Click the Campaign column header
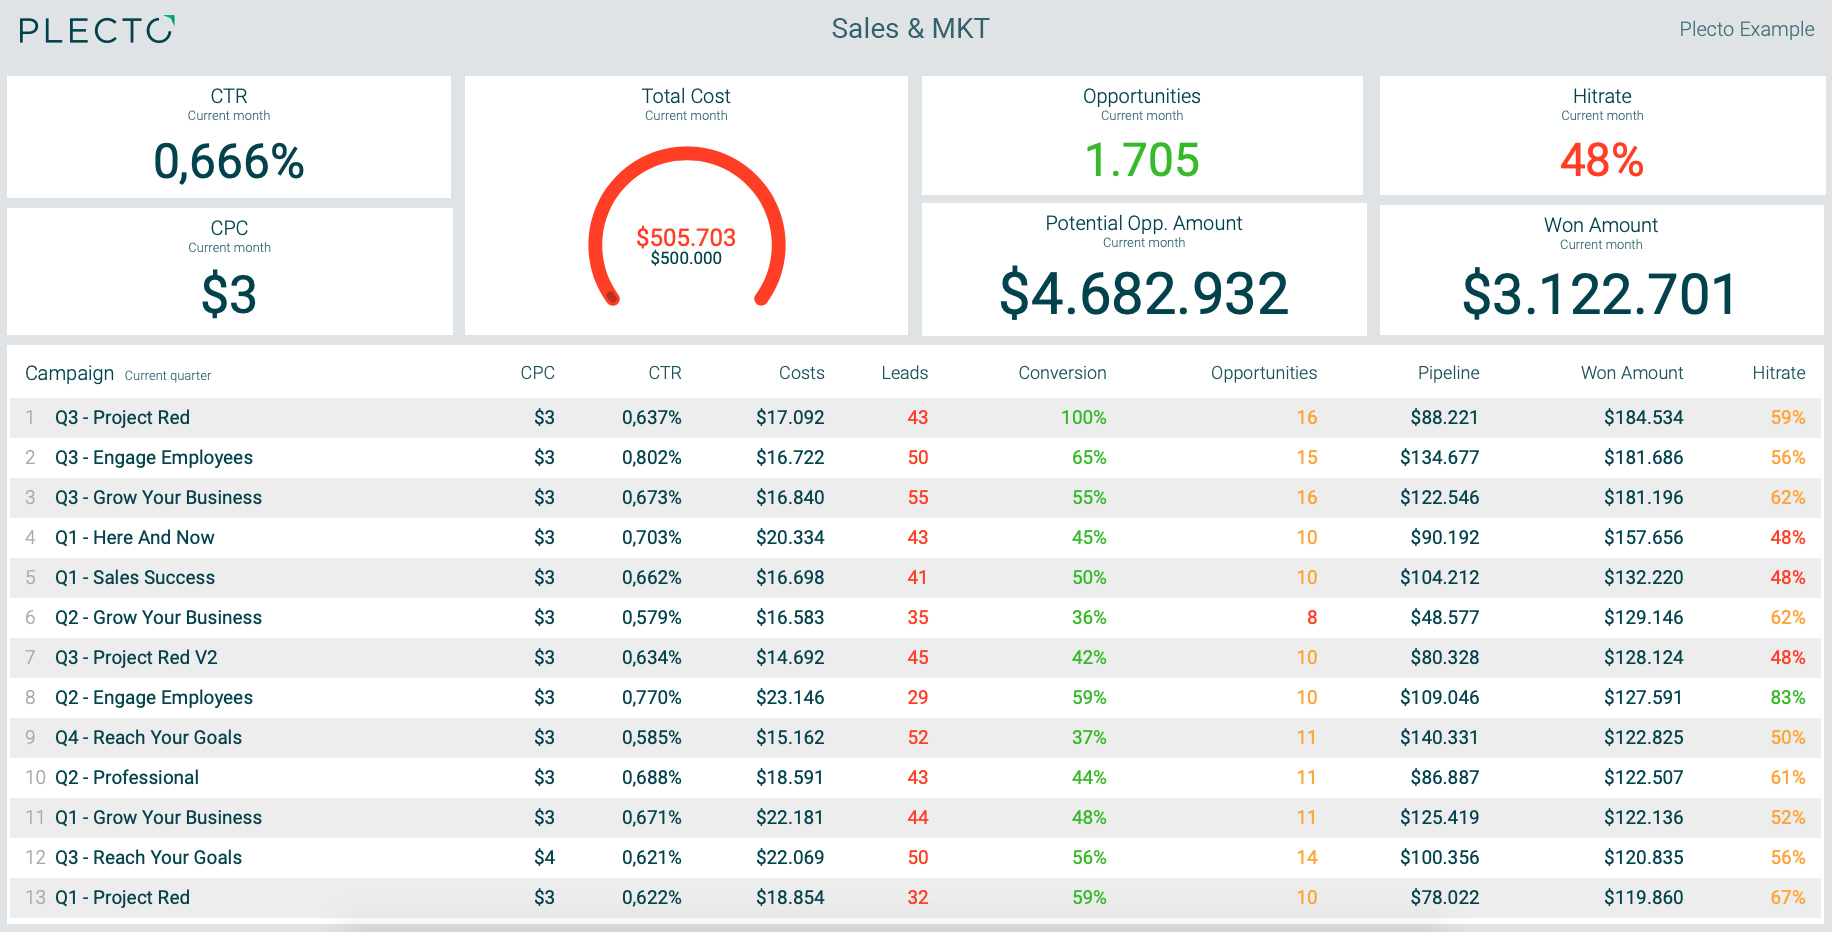The width and height of the screenshot is (1832, 932). (69, 373)
